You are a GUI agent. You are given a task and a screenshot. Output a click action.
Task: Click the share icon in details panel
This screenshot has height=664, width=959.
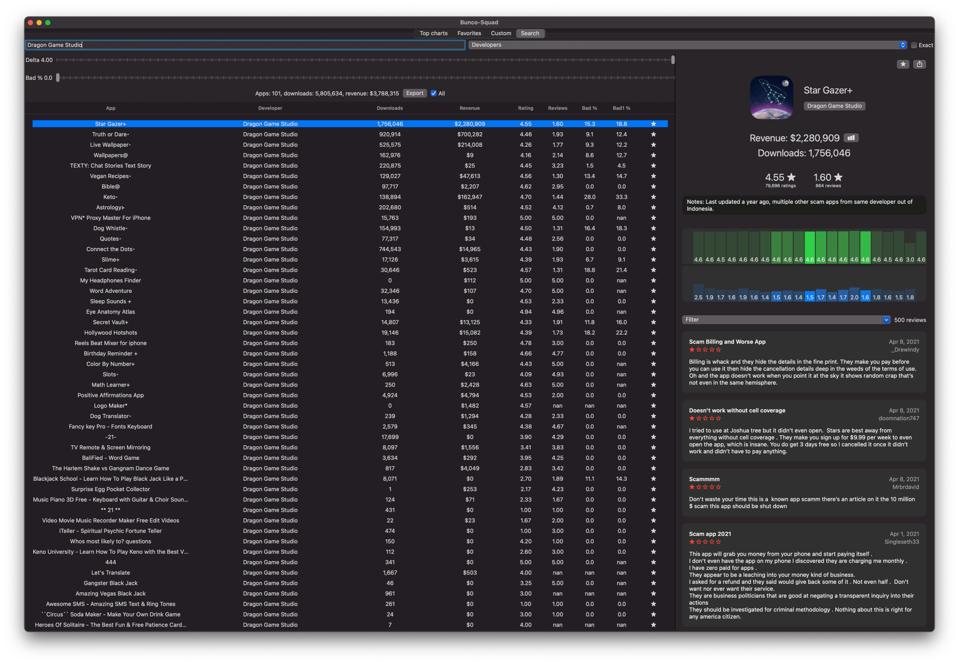coord(919,64)
